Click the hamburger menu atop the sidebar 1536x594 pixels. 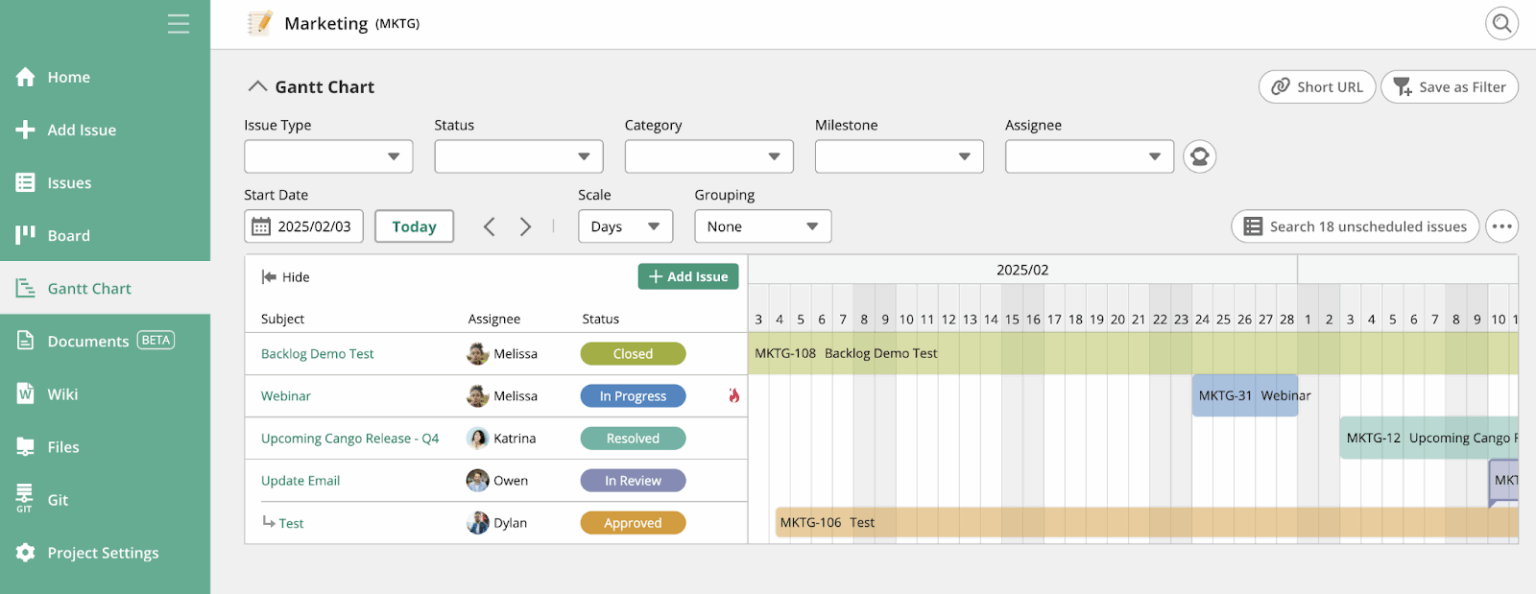(x=178, y=24)
